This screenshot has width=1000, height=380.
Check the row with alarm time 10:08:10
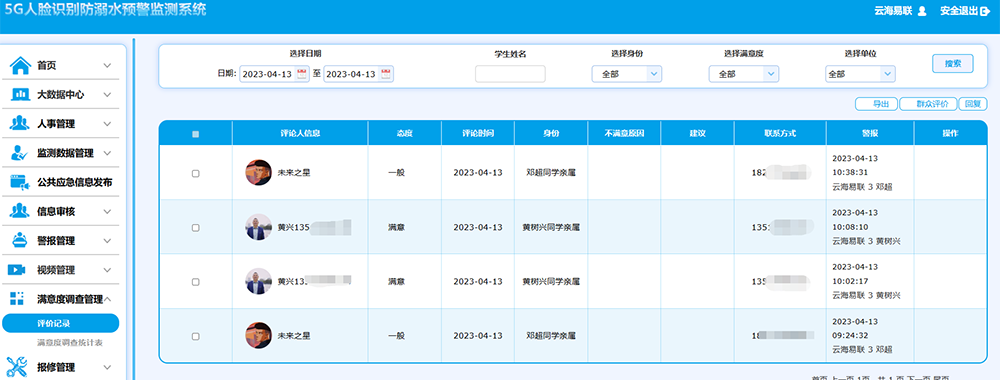coord(196,228)
